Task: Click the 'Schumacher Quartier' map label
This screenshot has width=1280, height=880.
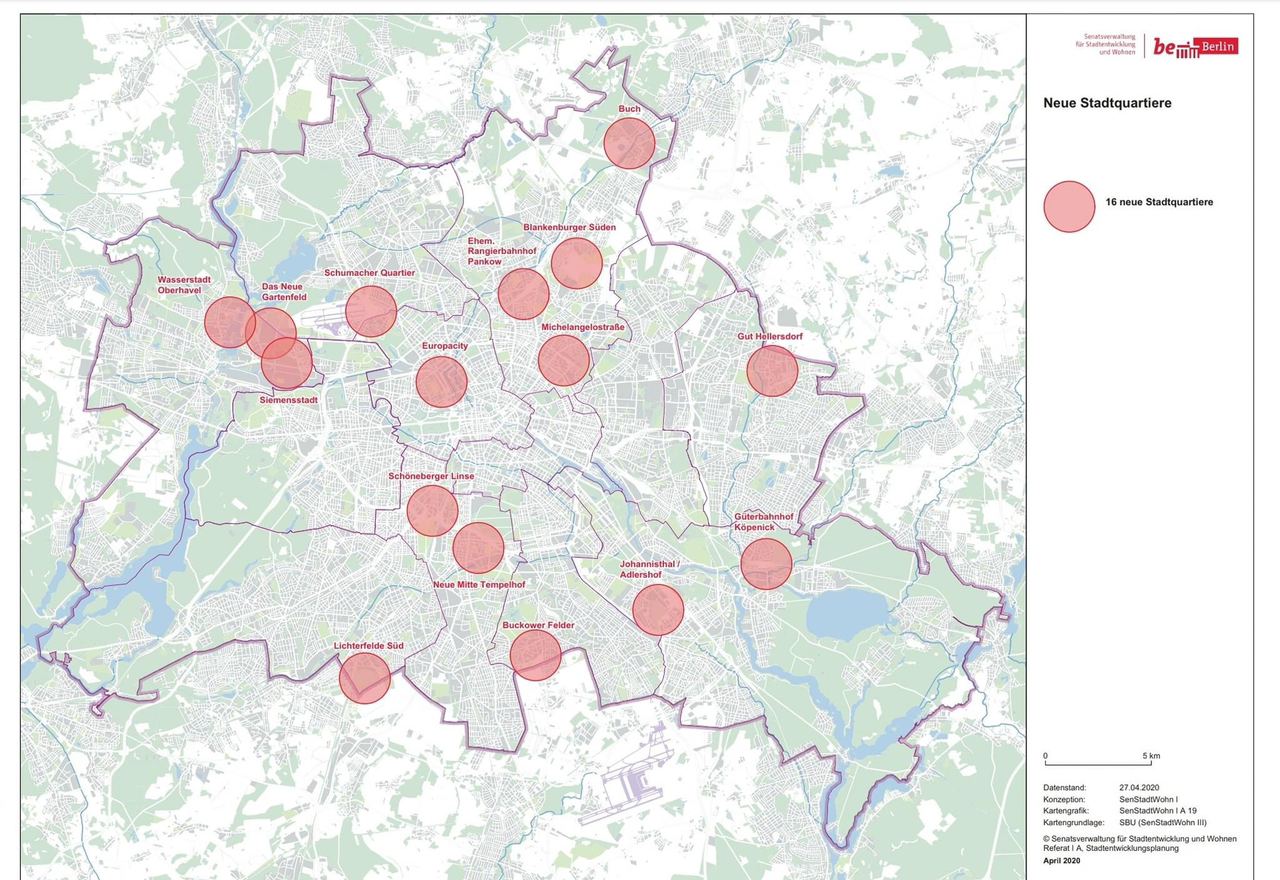Action: coord(369,272)
